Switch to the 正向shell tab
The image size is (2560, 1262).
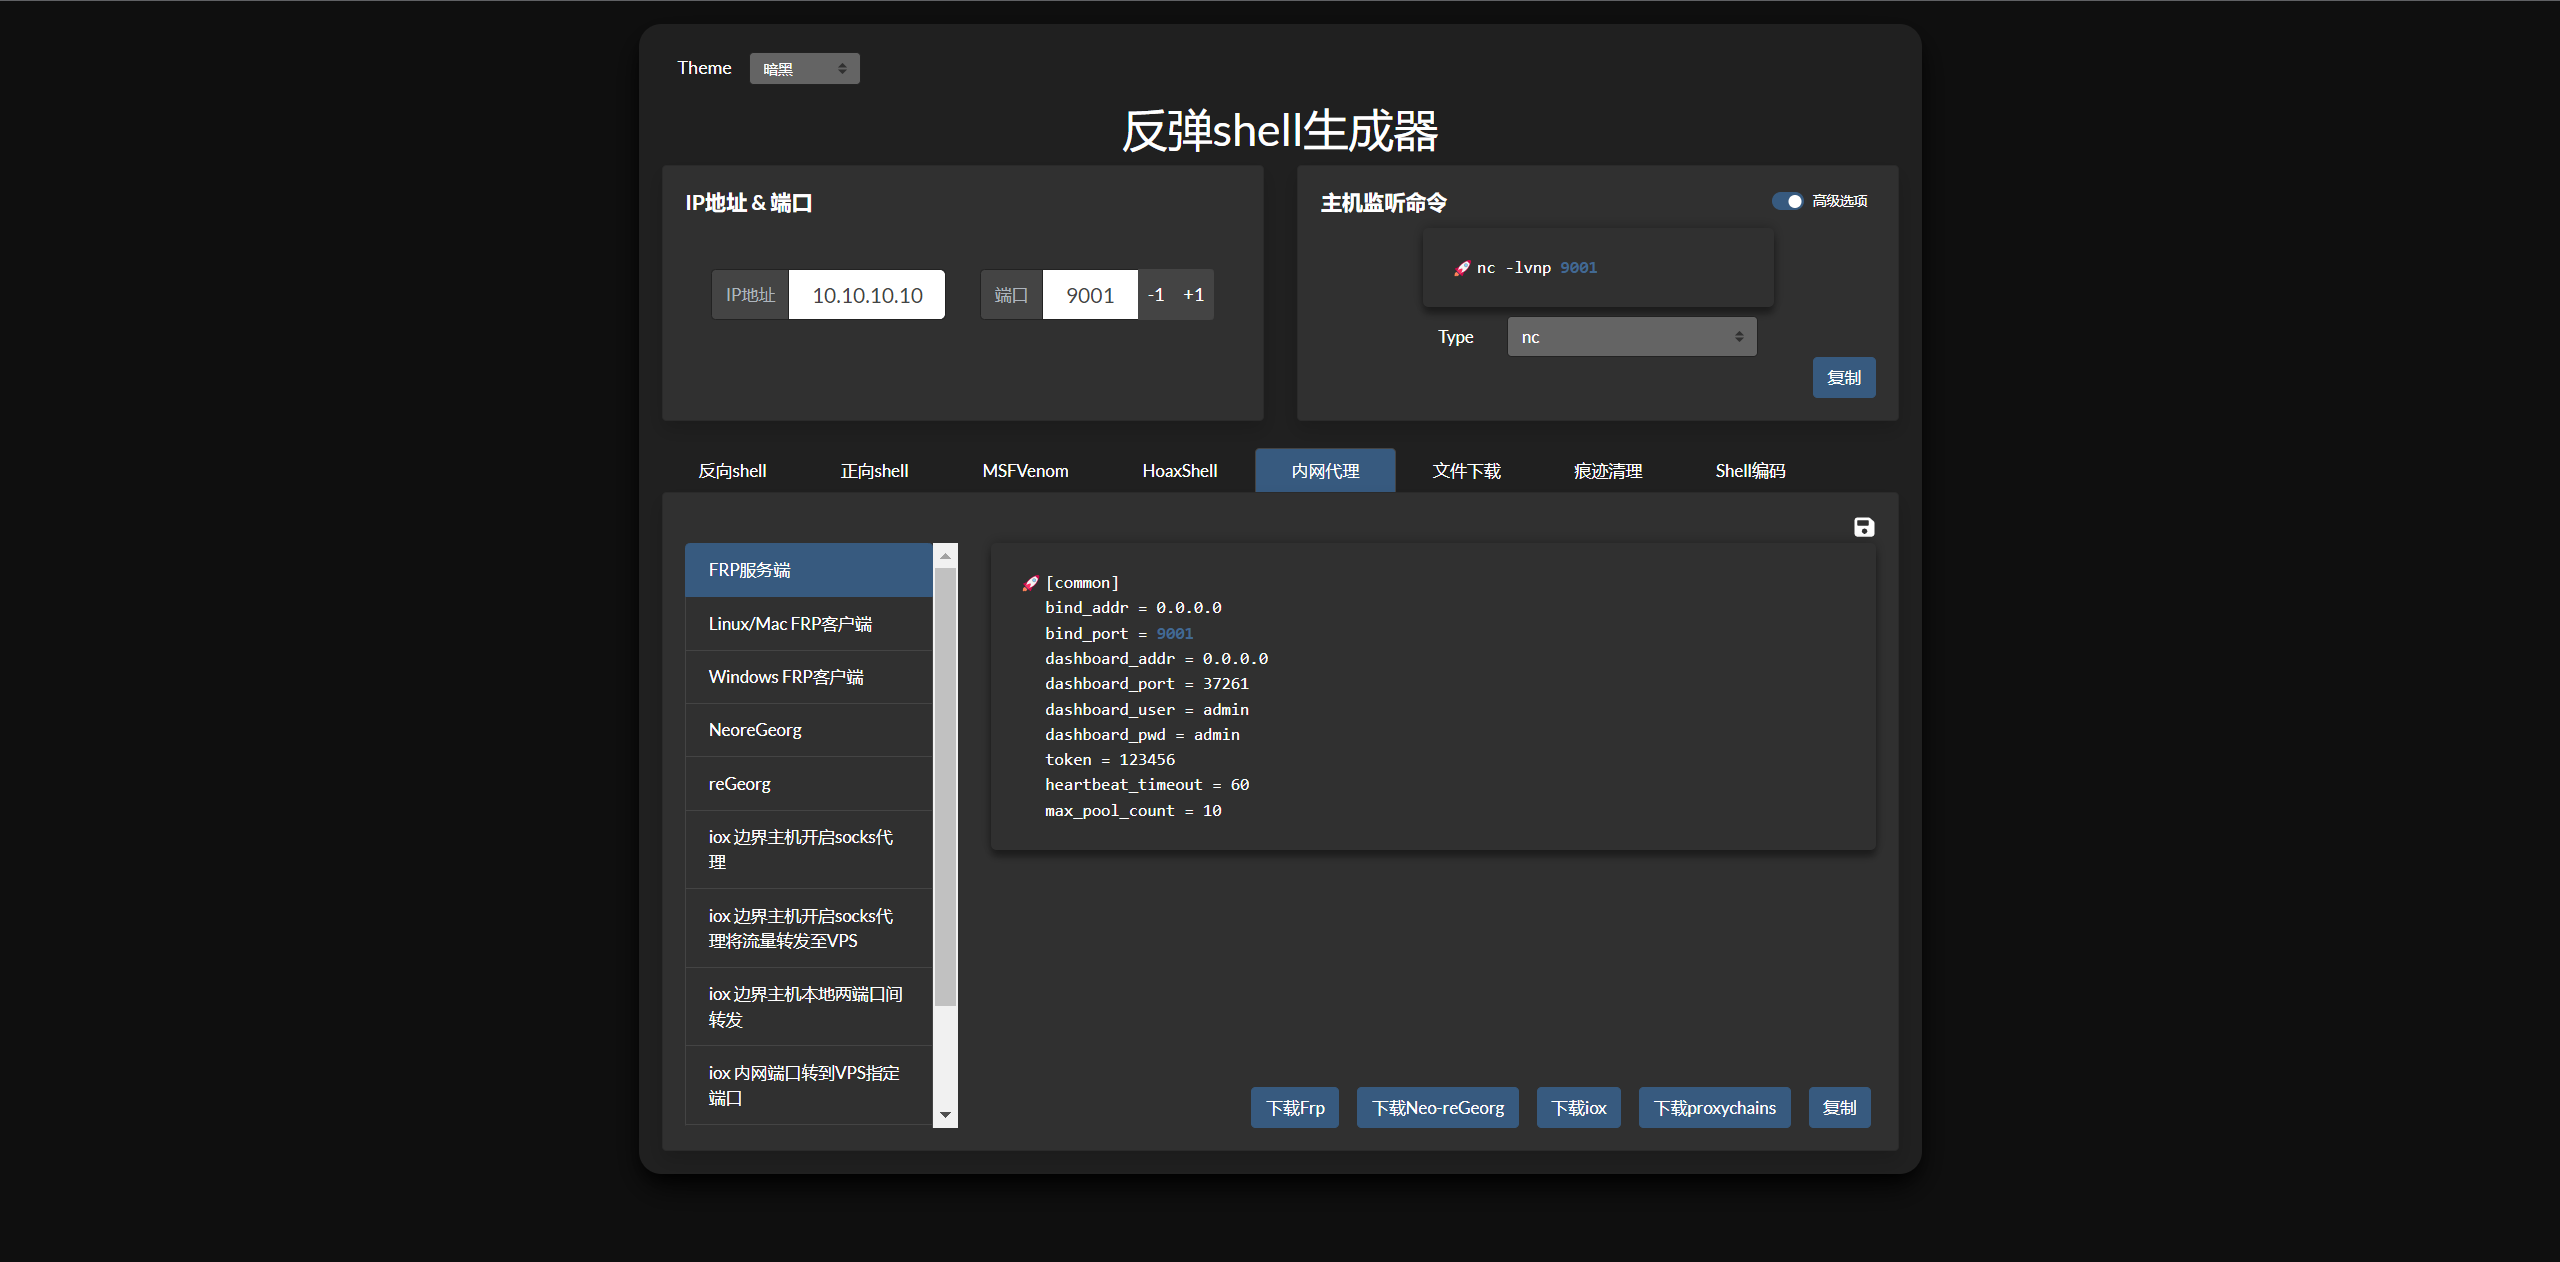point(874,470)
